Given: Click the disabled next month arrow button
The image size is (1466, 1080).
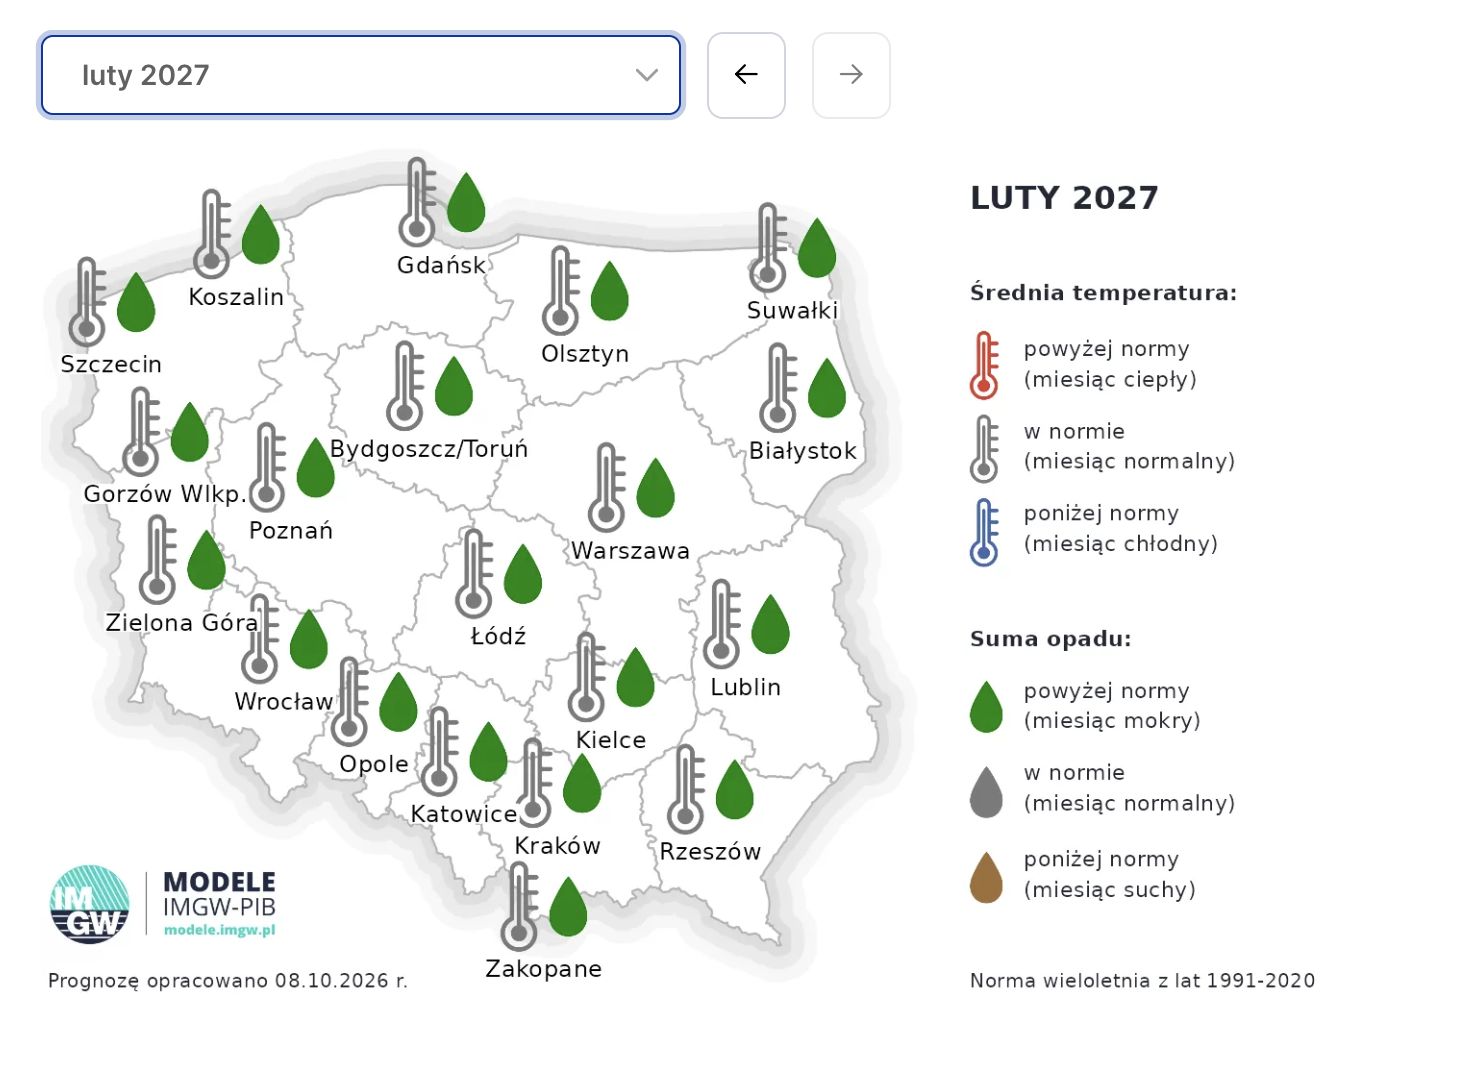Looking at the screenshot, I should click(851, 75).
